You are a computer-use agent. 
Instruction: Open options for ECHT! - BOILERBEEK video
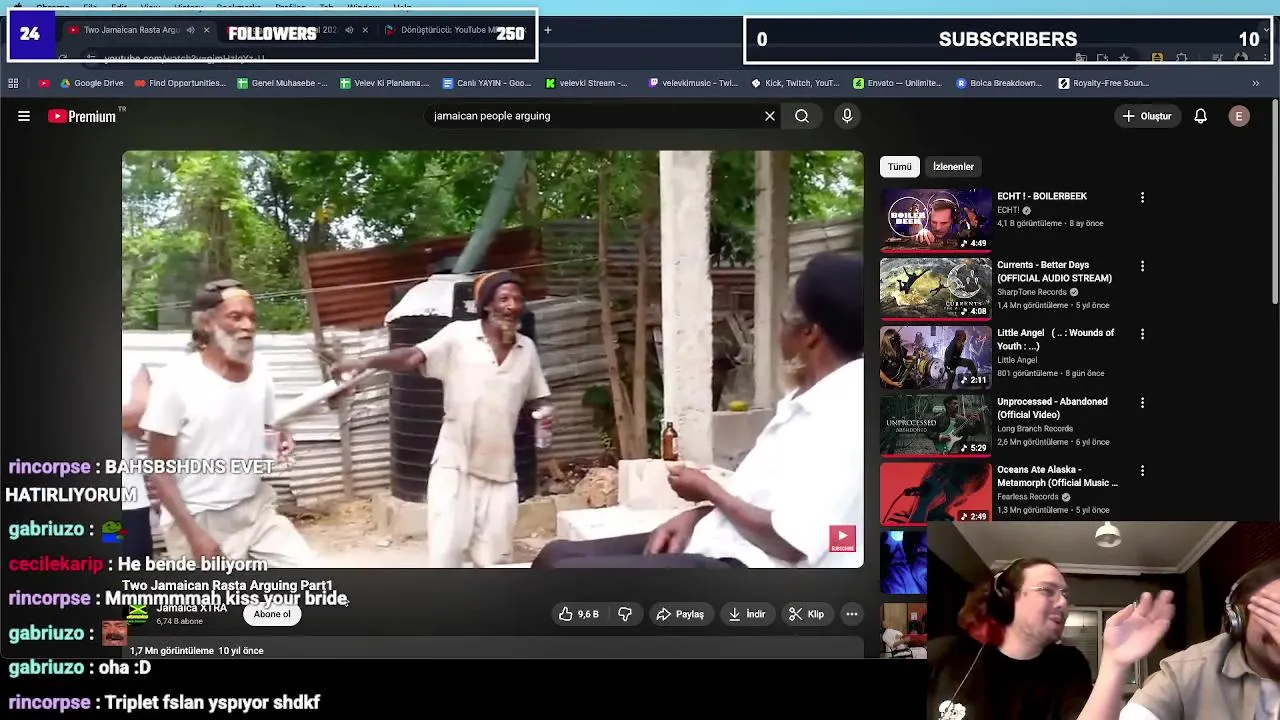[x=1142, y=198]
